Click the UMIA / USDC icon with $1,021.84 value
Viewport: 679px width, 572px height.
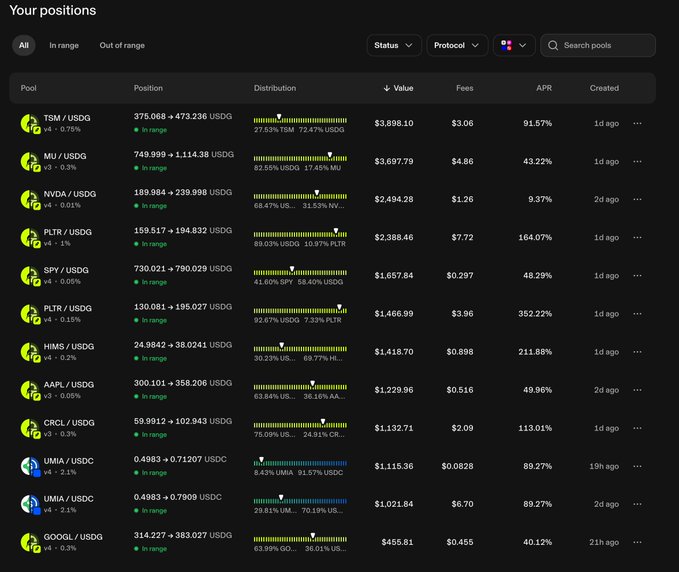(30, 505)
